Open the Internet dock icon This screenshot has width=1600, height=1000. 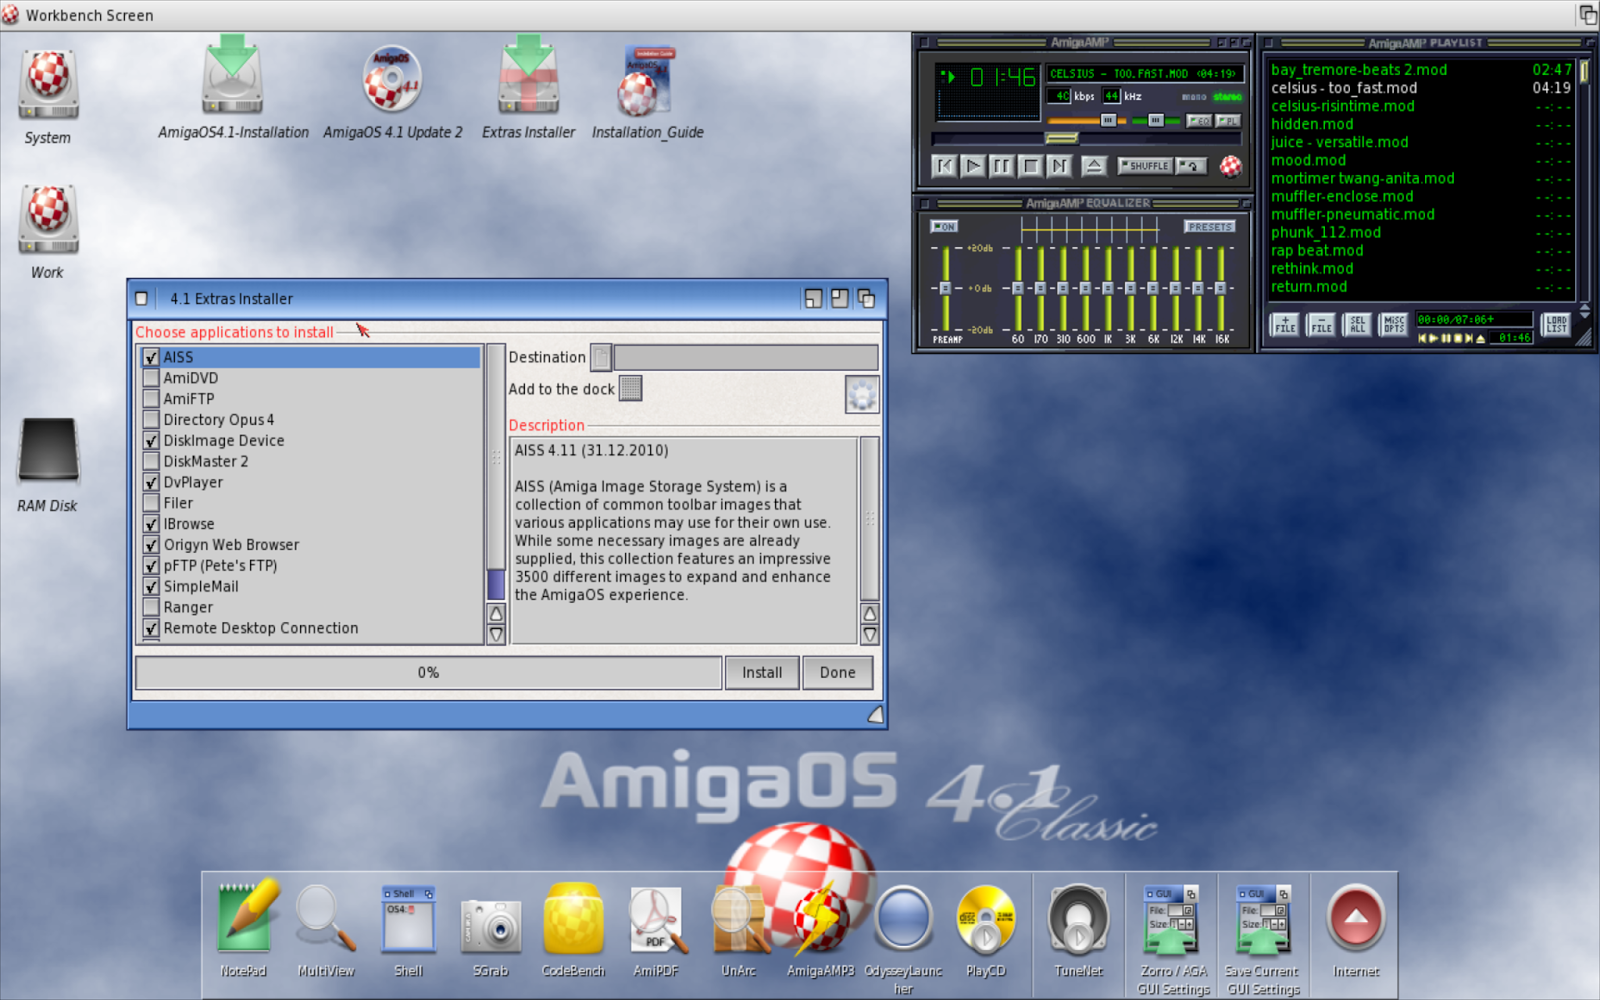(x=1356, y=918)
